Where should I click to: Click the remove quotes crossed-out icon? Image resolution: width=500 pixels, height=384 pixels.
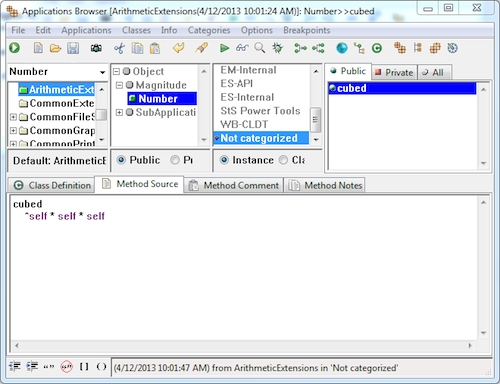point(67,367)
